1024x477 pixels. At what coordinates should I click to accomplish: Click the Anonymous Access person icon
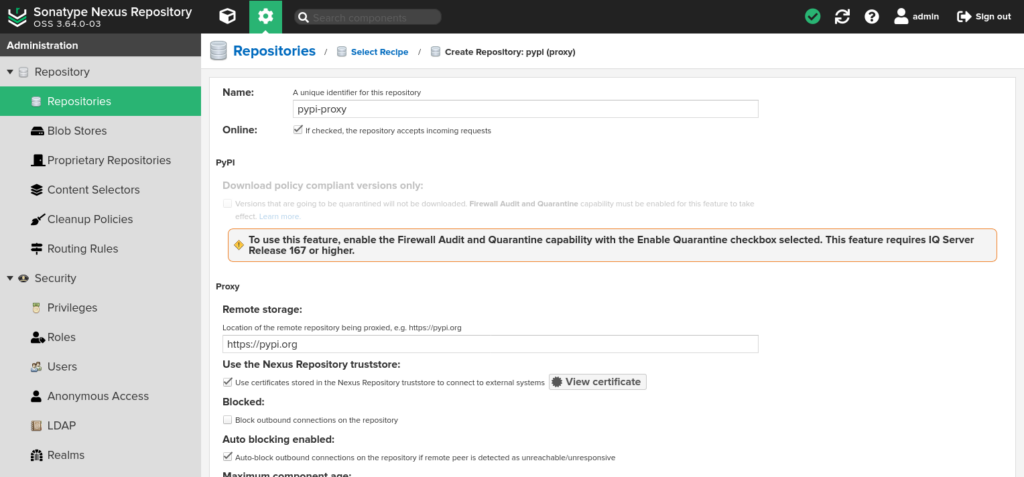click(x=37, y=396)
